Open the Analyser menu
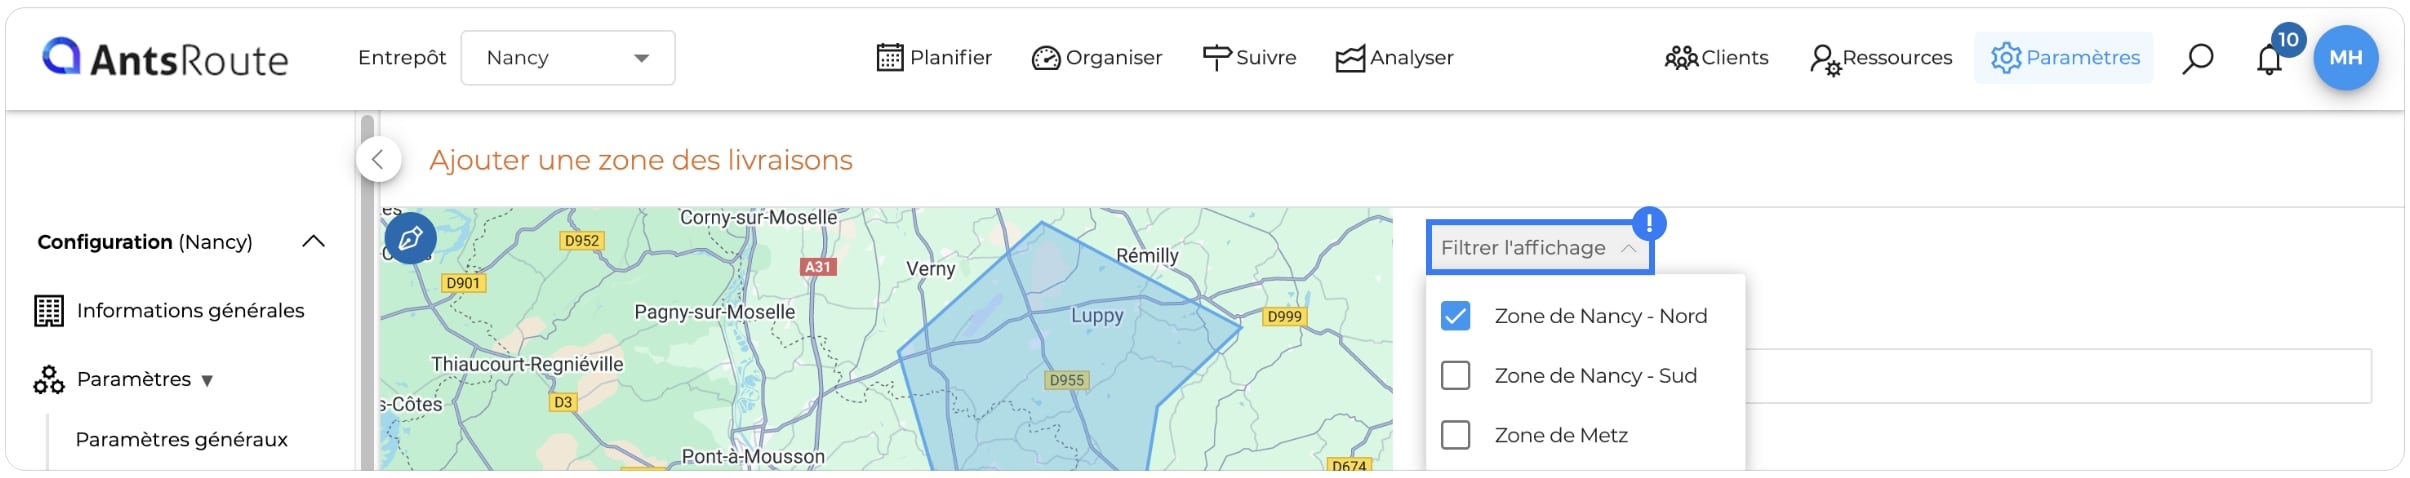This screenshot has width=2410, height=478. 1395,58
